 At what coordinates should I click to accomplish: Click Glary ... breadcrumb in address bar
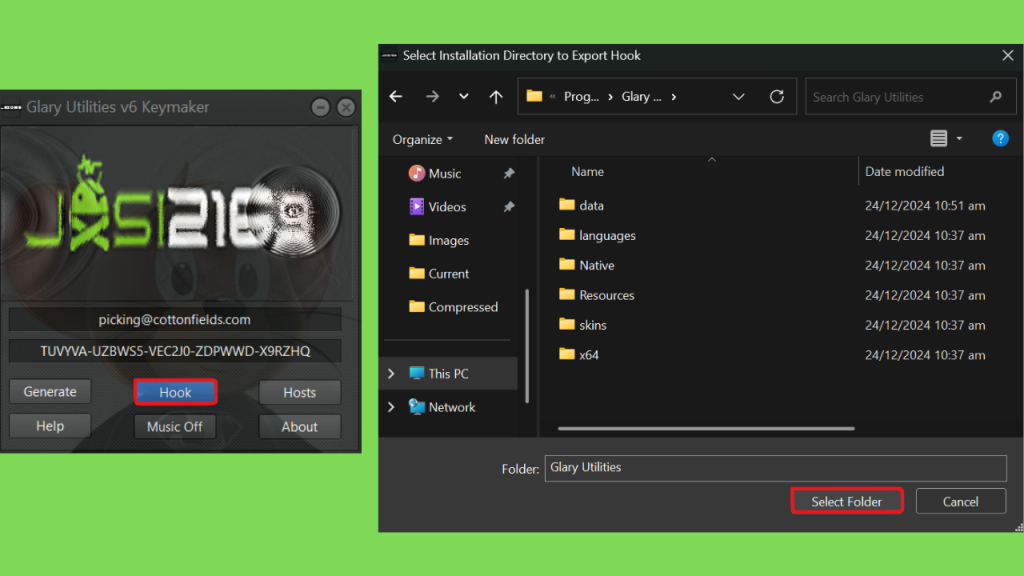click(641, 97)
